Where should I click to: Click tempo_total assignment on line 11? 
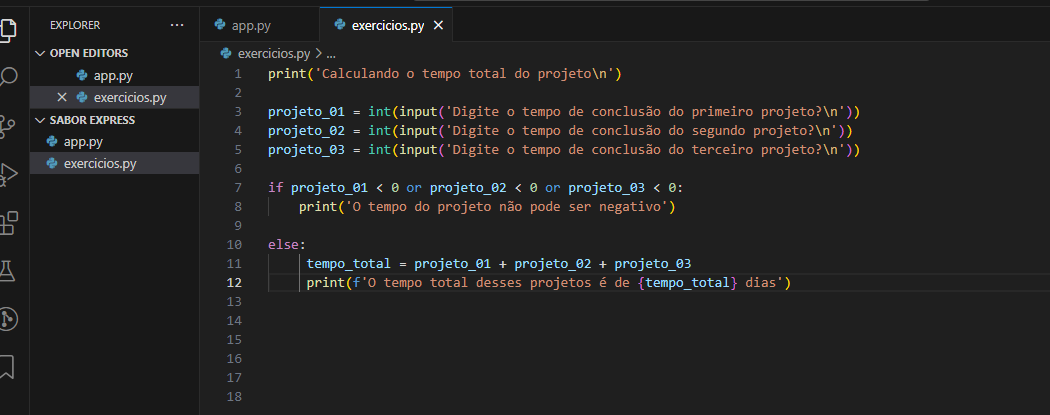coord(348,264)
